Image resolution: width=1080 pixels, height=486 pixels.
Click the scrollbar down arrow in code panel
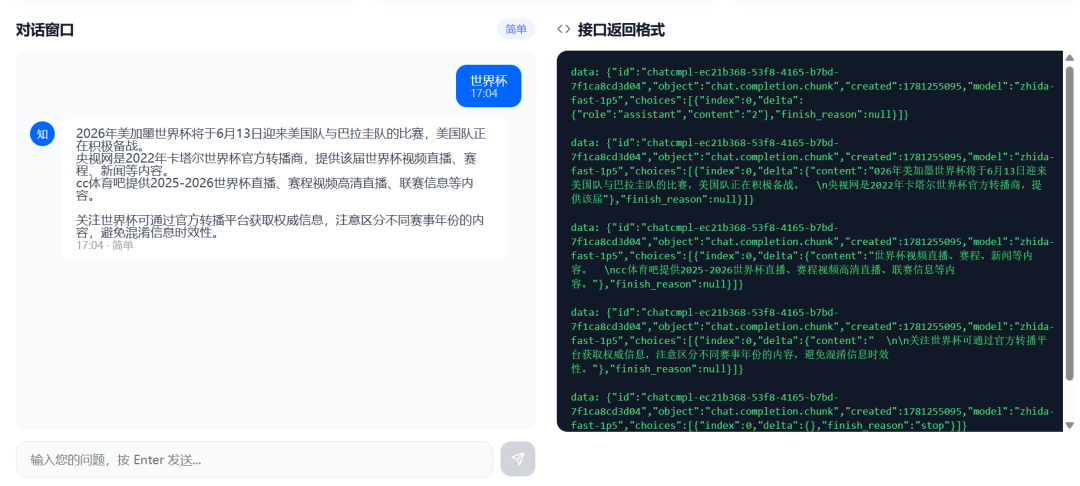click(x=1069, y=425)
